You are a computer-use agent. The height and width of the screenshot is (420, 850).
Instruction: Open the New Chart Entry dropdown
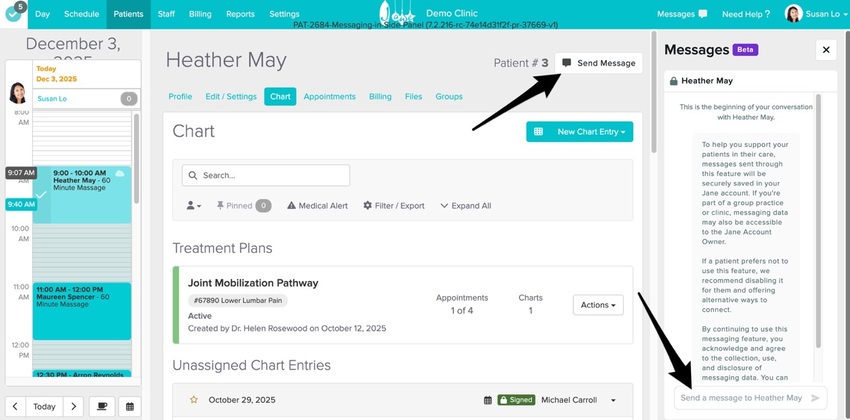click(x=579, y=132)
